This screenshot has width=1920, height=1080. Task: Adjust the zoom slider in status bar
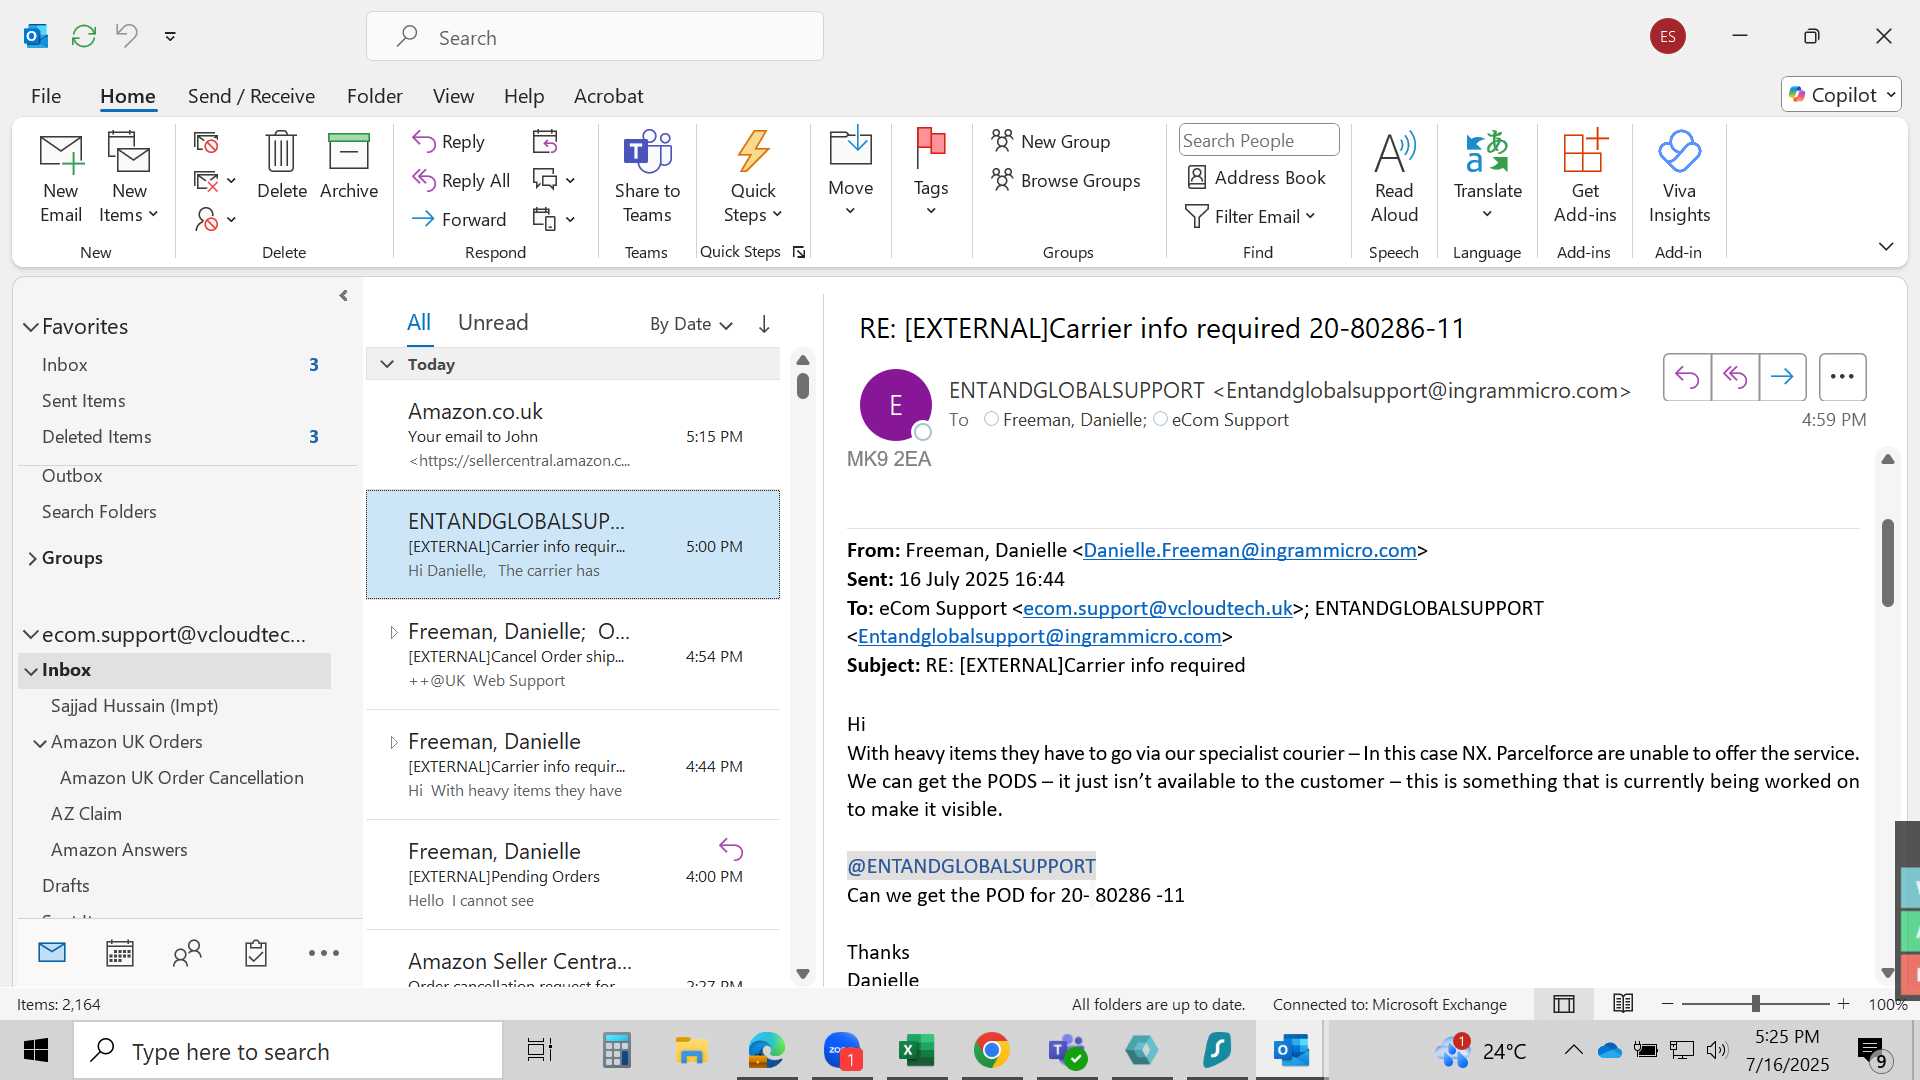coord(1755,1003)
